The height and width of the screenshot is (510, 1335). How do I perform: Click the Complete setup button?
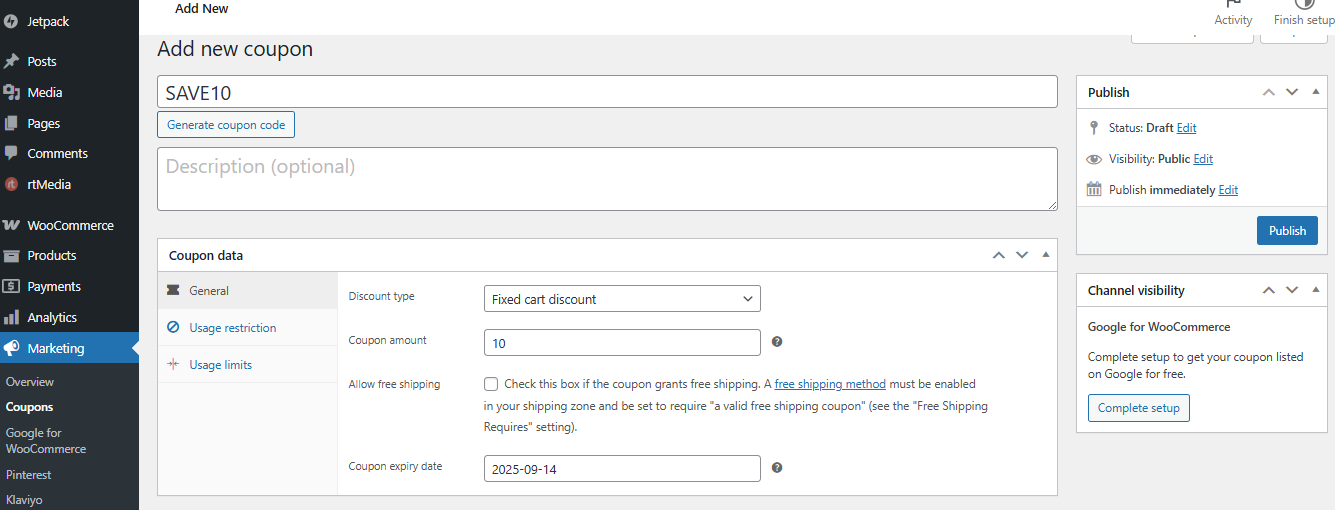[x=1138, y=408]
